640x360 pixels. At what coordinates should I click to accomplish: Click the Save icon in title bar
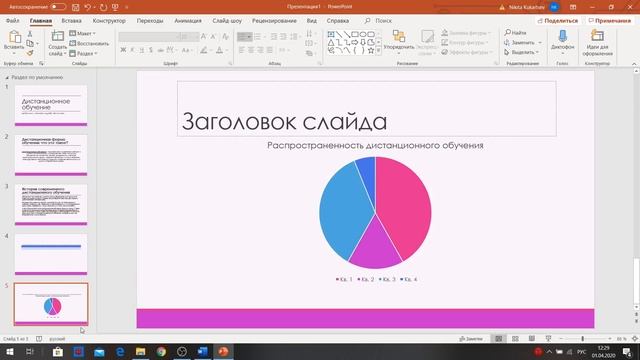click(76, 7)
